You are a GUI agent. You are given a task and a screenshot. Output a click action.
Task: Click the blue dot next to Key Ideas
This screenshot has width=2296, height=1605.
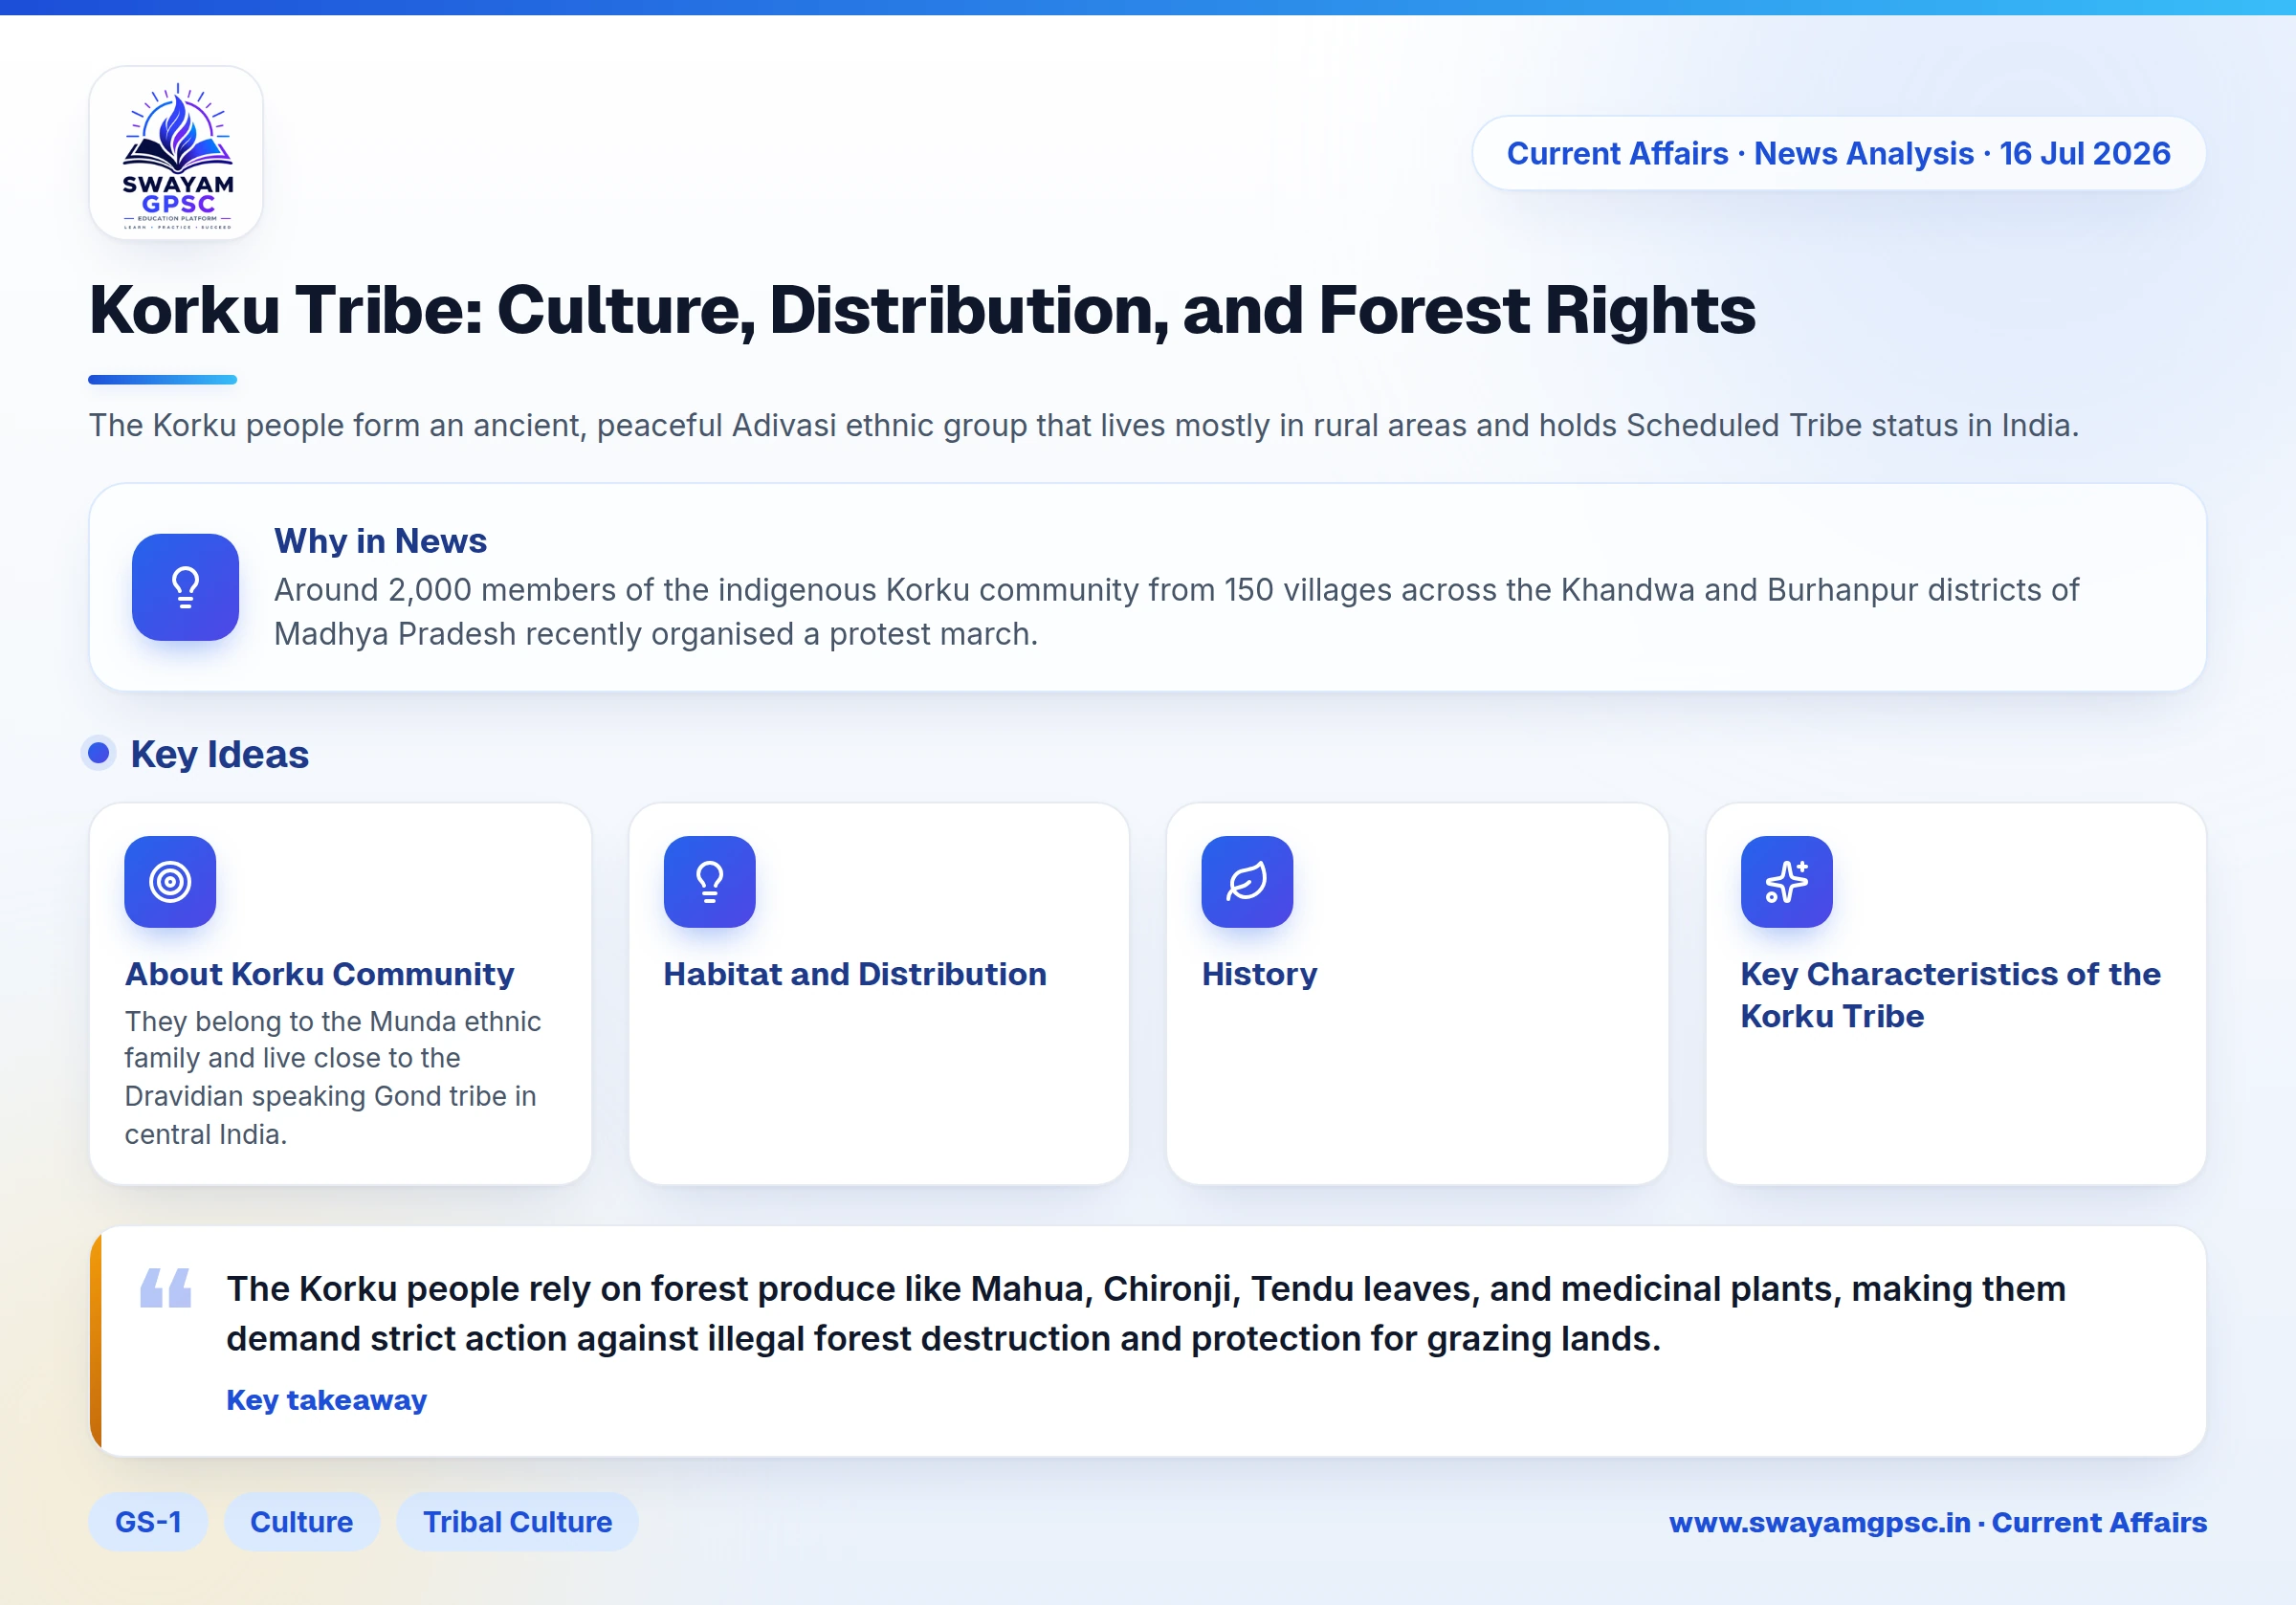[98, 753]
